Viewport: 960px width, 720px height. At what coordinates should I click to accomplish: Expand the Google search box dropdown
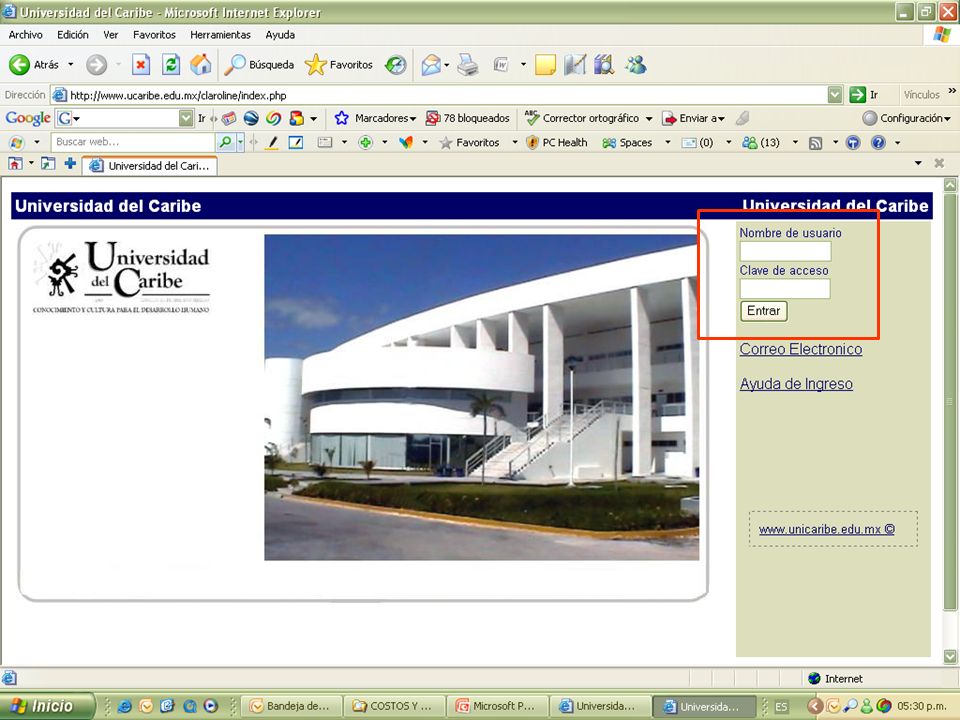pyautogui.click(x=186, y=118)
